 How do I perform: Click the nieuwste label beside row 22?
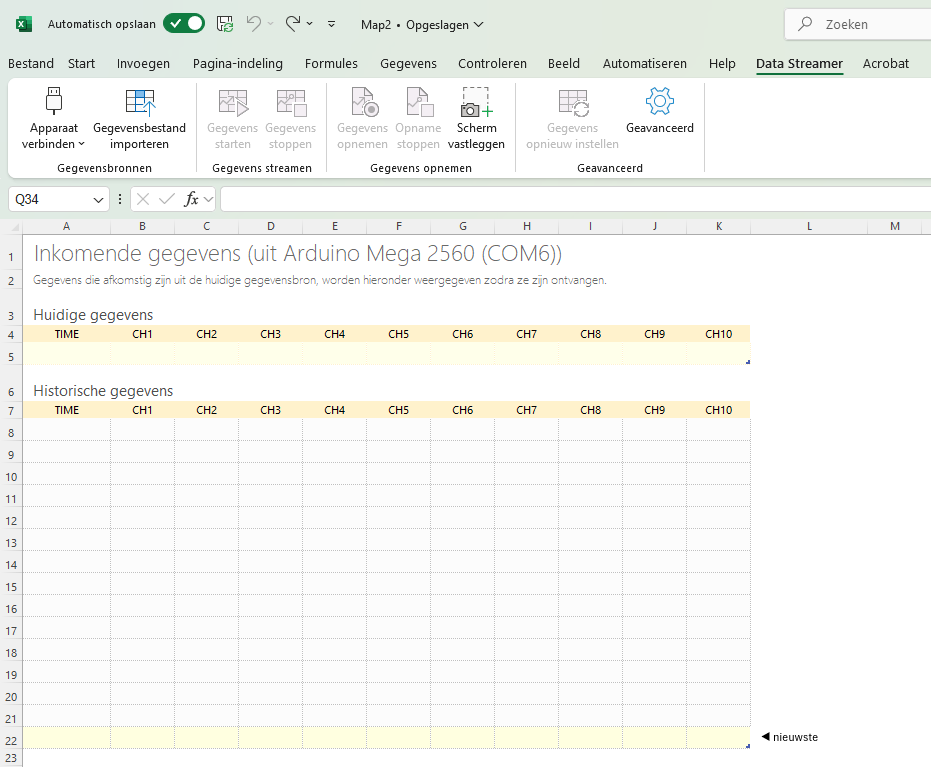tap(795, 737)
